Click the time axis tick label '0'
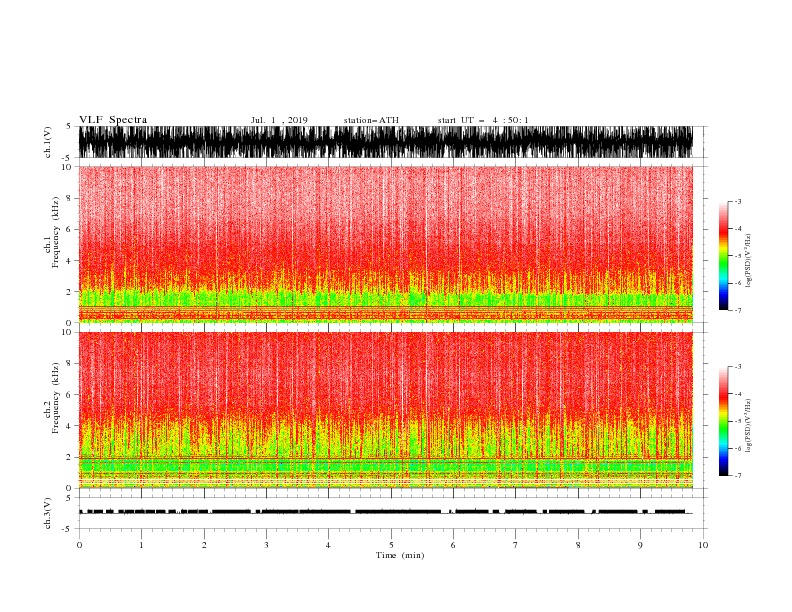Image resolution: width=792 pixels, height=612 pixels. click(x=79, y=545)
